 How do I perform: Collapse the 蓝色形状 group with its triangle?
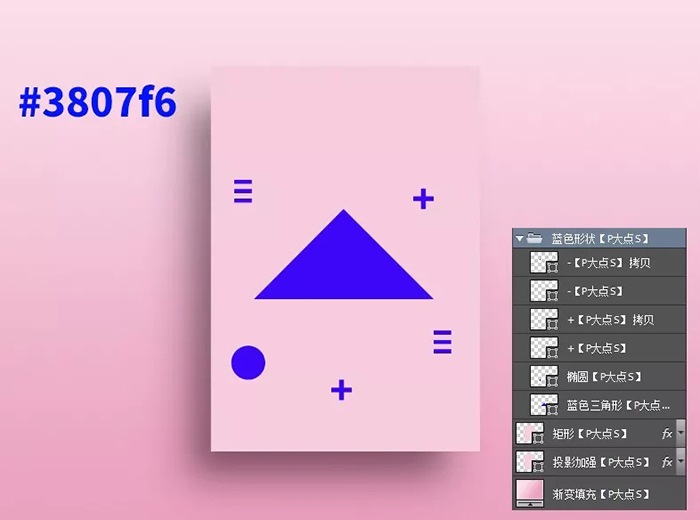pos(519,239)
